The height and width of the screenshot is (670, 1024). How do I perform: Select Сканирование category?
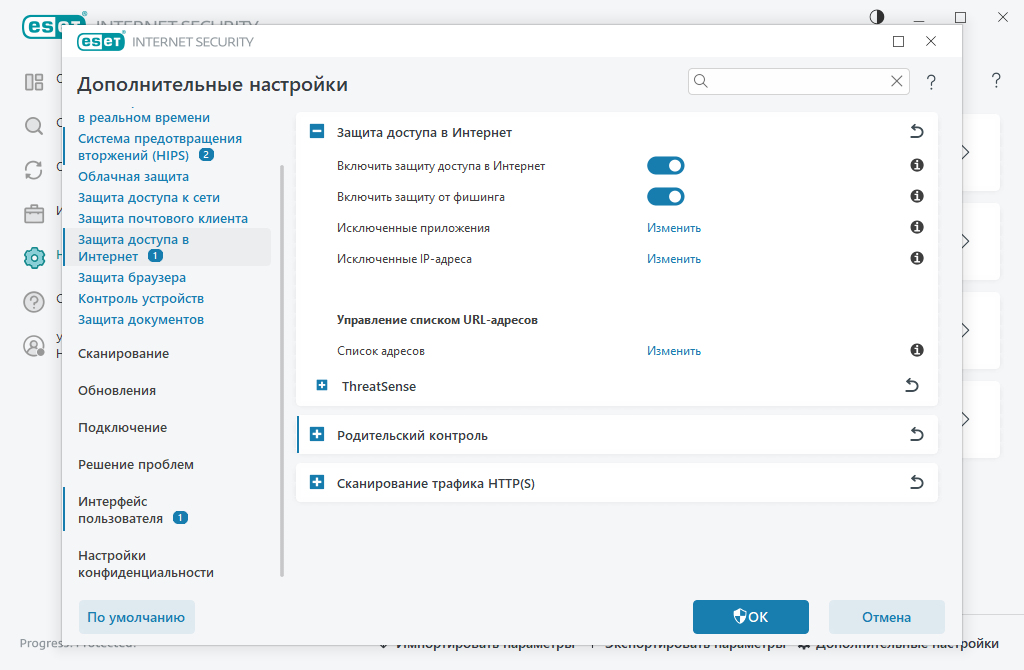pos(123,353)
